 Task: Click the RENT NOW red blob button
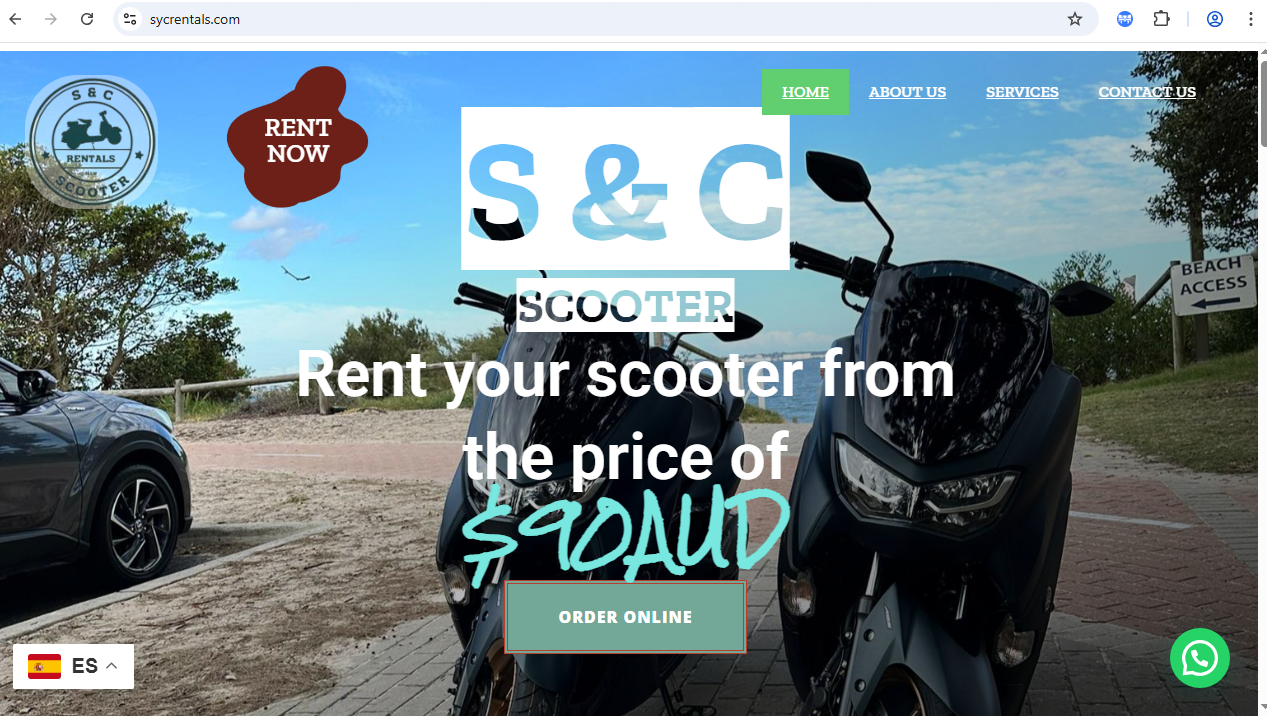pos(297,138)
